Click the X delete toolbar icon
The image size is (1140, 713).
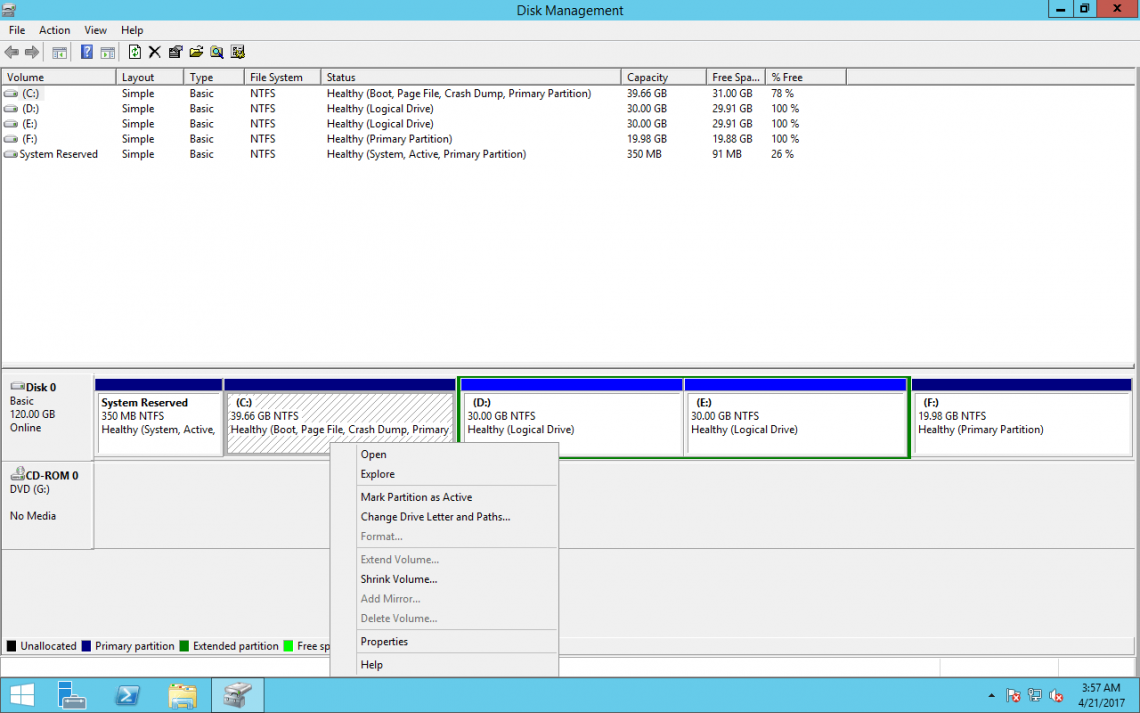pos(154,51)
